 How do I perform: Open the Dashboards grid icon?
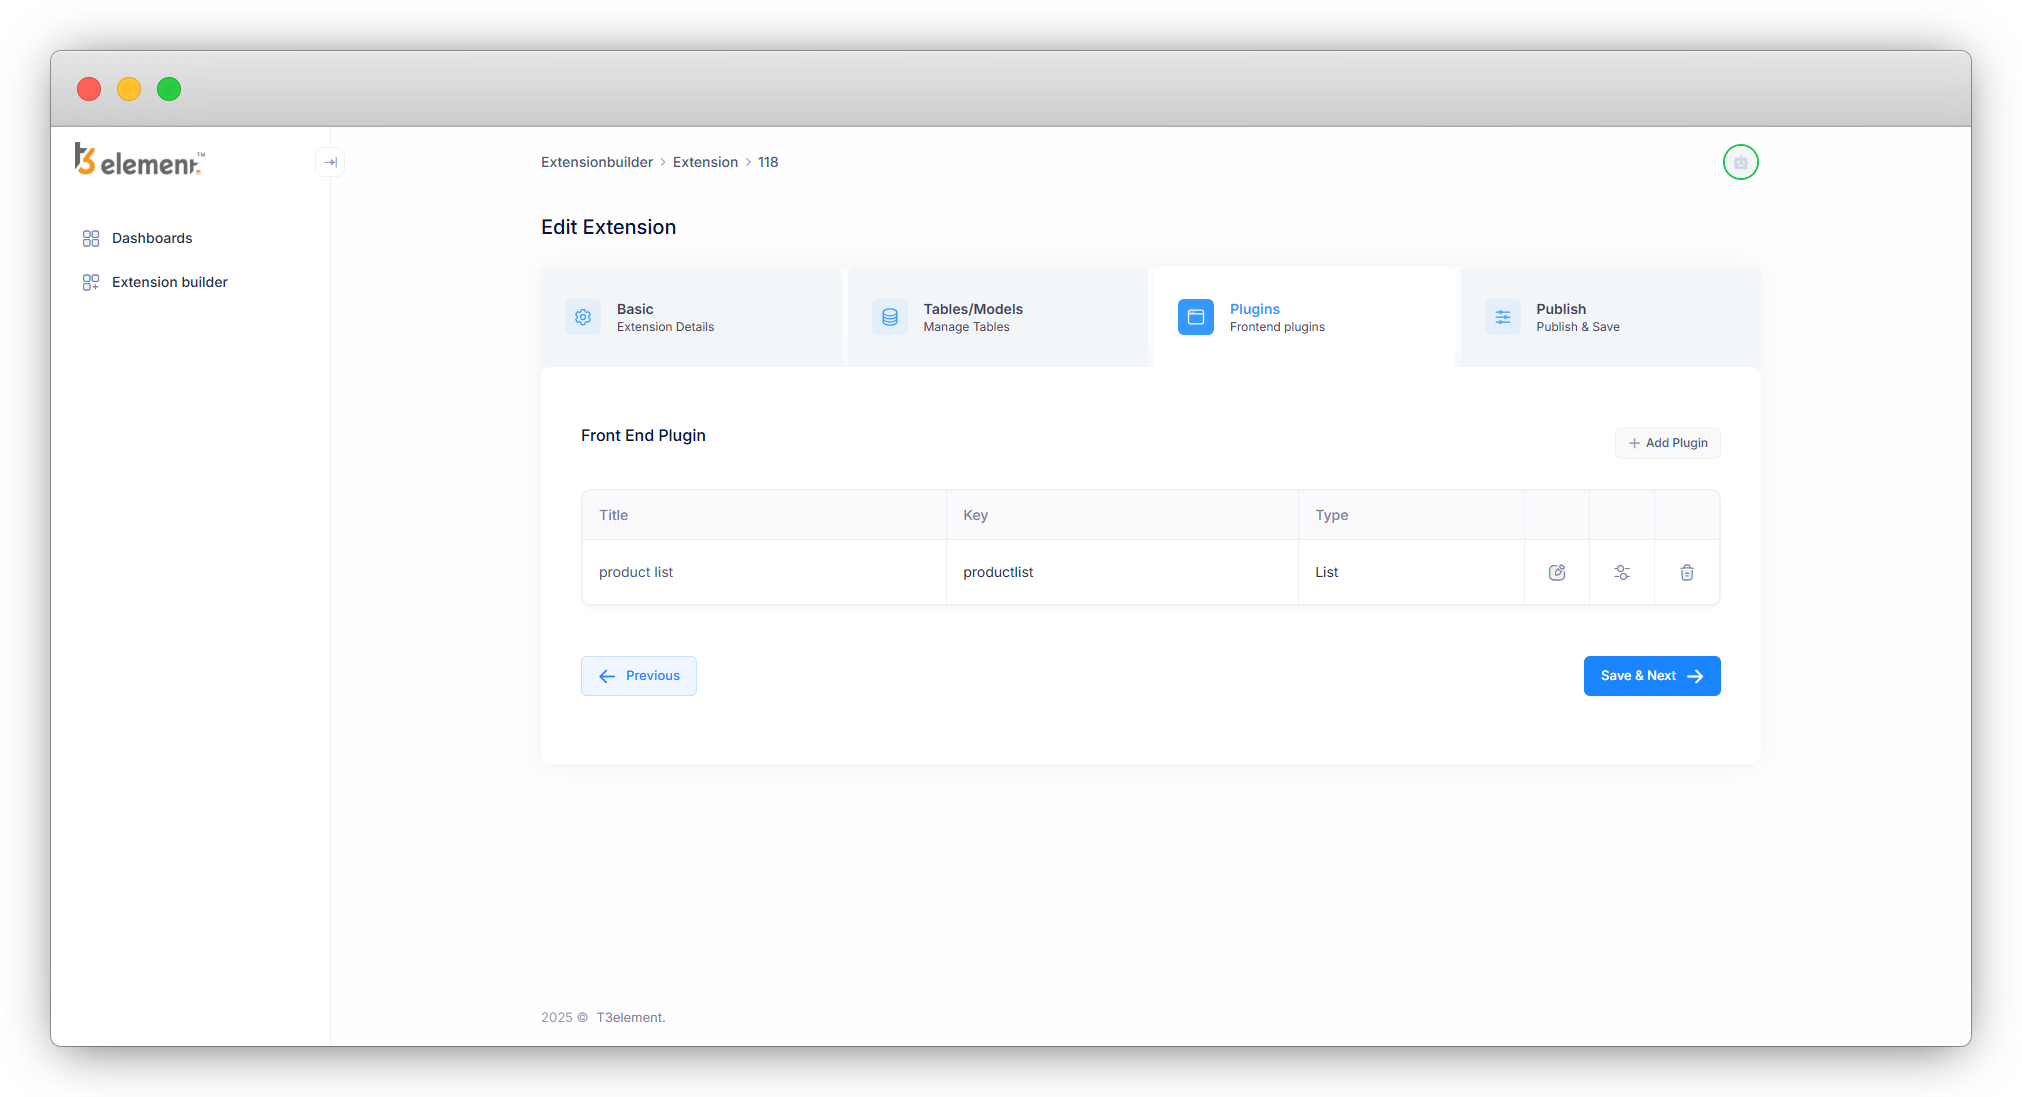coord(91,238)
